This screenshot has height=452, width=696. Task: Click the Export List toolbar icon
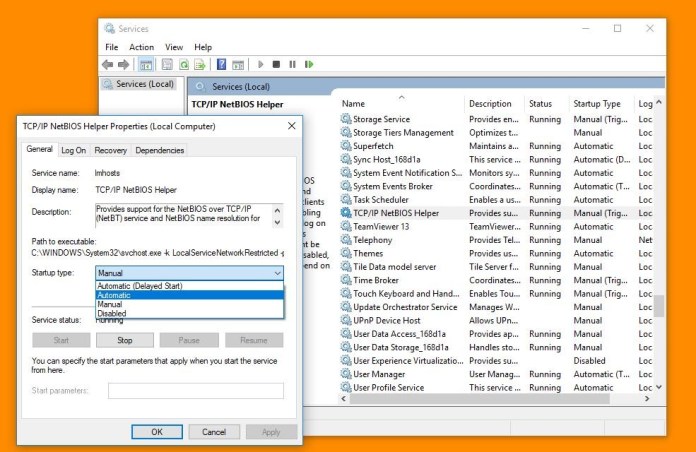coord(200,65)
